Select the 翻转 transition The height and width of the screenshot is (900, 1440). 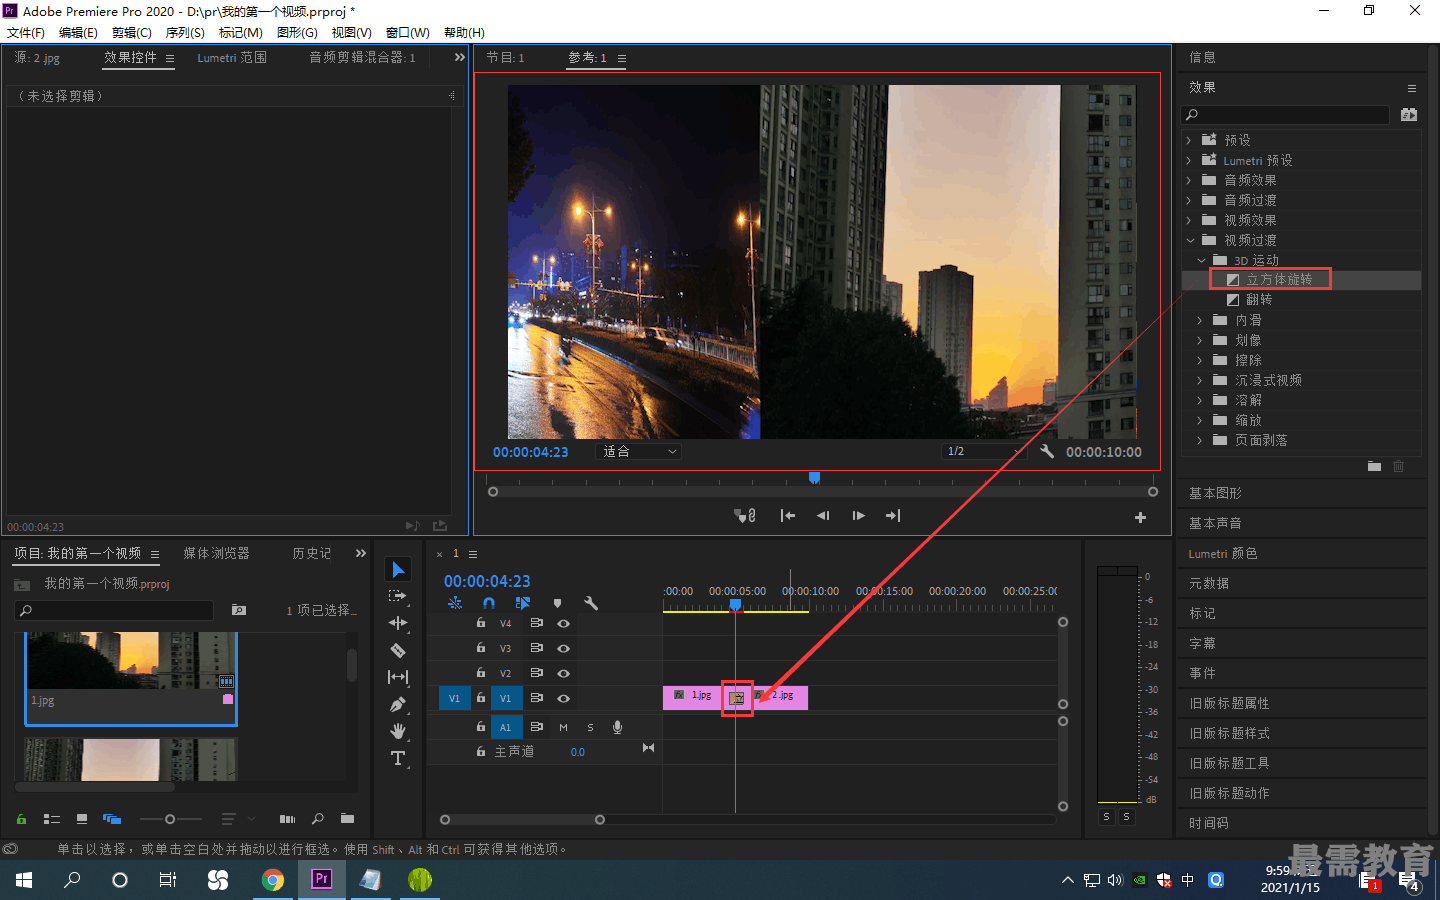1259,300
